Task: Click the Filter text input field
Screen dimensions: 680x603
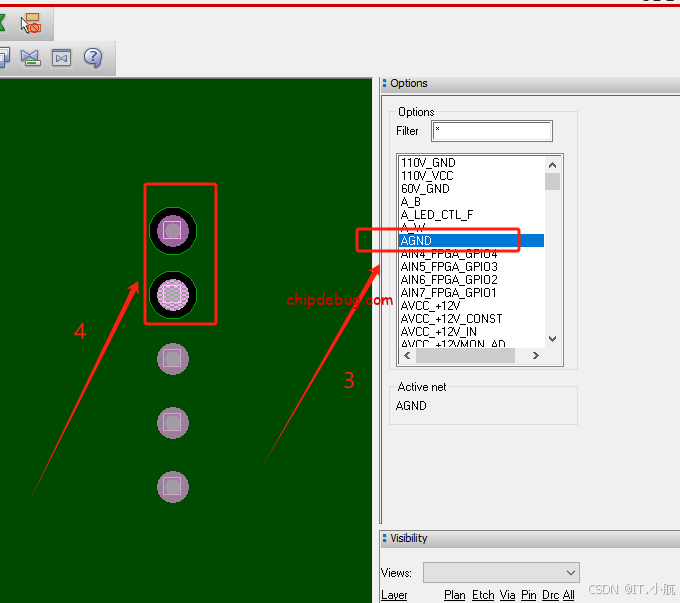Action: tap(492, 131)
